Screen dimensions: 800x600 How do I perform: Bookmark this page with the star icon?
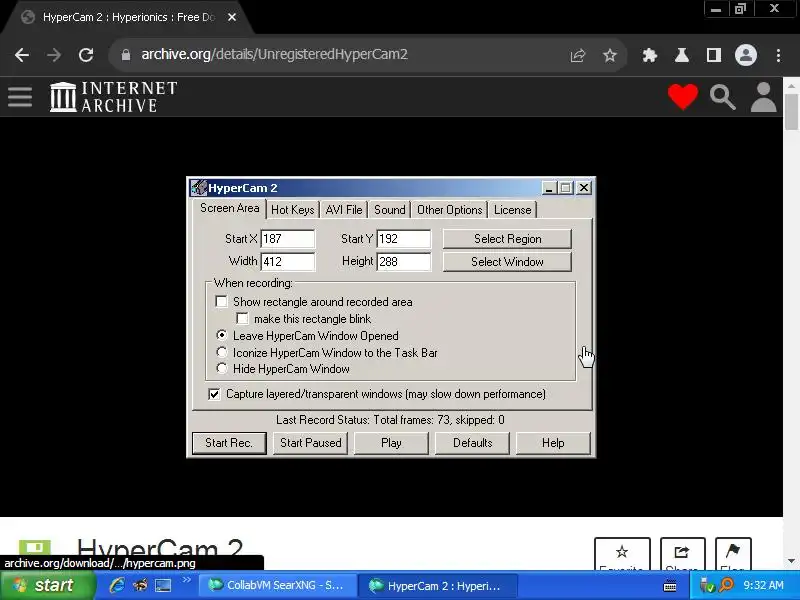[x=610, y=55]
